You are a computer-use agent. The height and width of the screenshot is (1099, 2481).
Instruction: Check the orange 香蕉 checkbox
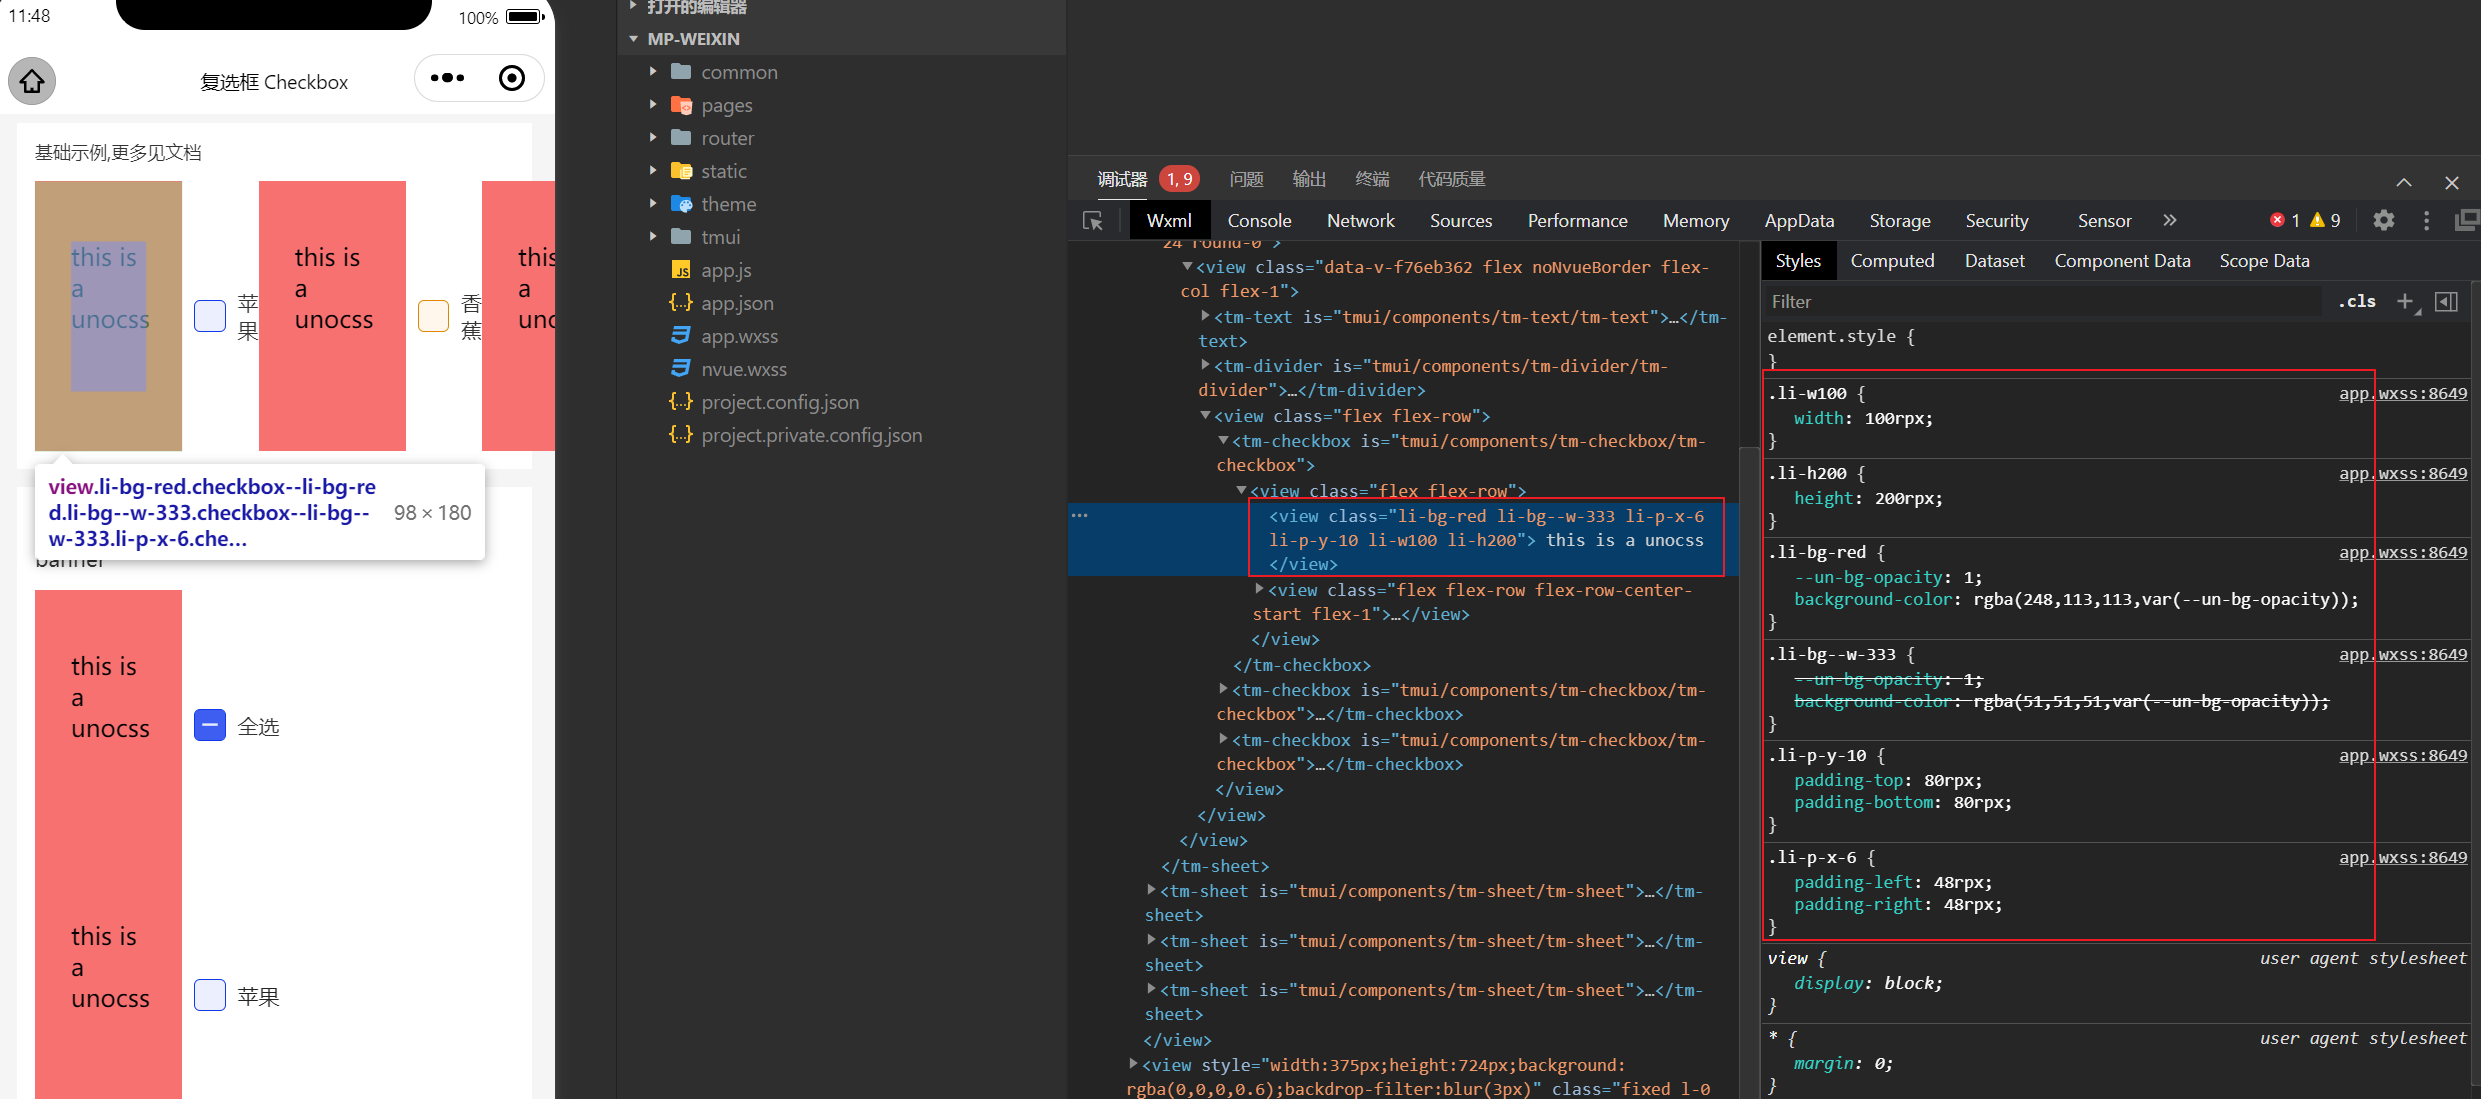(433, 316)
